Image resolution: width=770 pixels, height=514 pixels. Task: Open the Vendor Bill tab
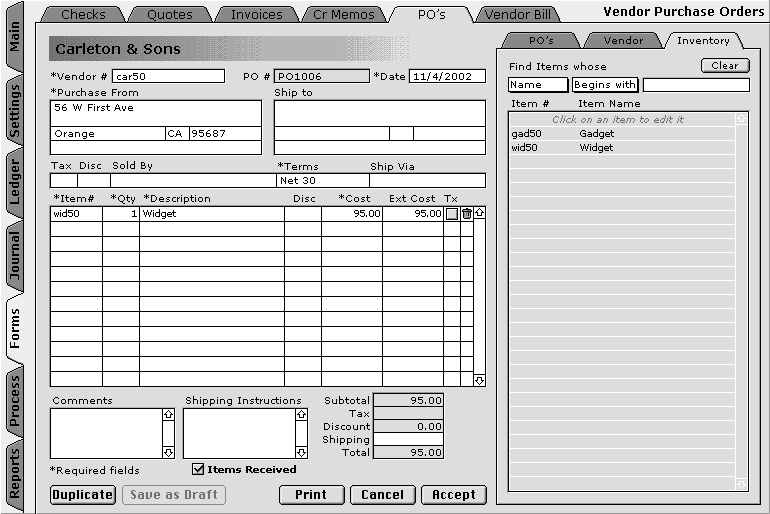[x=518, y=15]
